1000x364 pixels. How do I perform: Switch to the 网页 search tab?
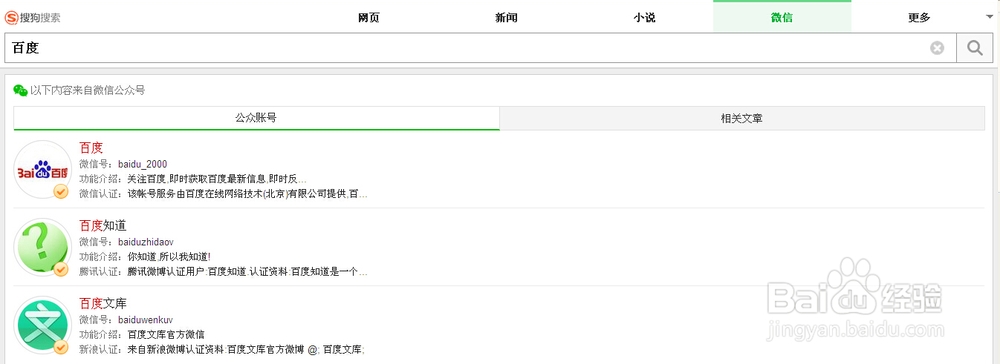click(x=369, y=17)
